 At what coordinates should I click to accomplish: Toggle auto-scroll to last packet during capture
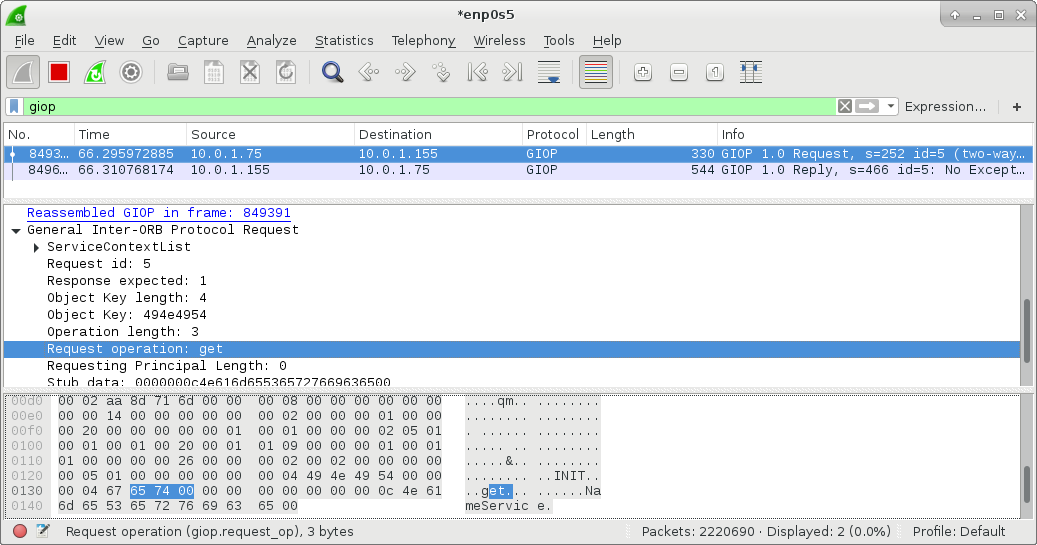click(x=549, y=72)
